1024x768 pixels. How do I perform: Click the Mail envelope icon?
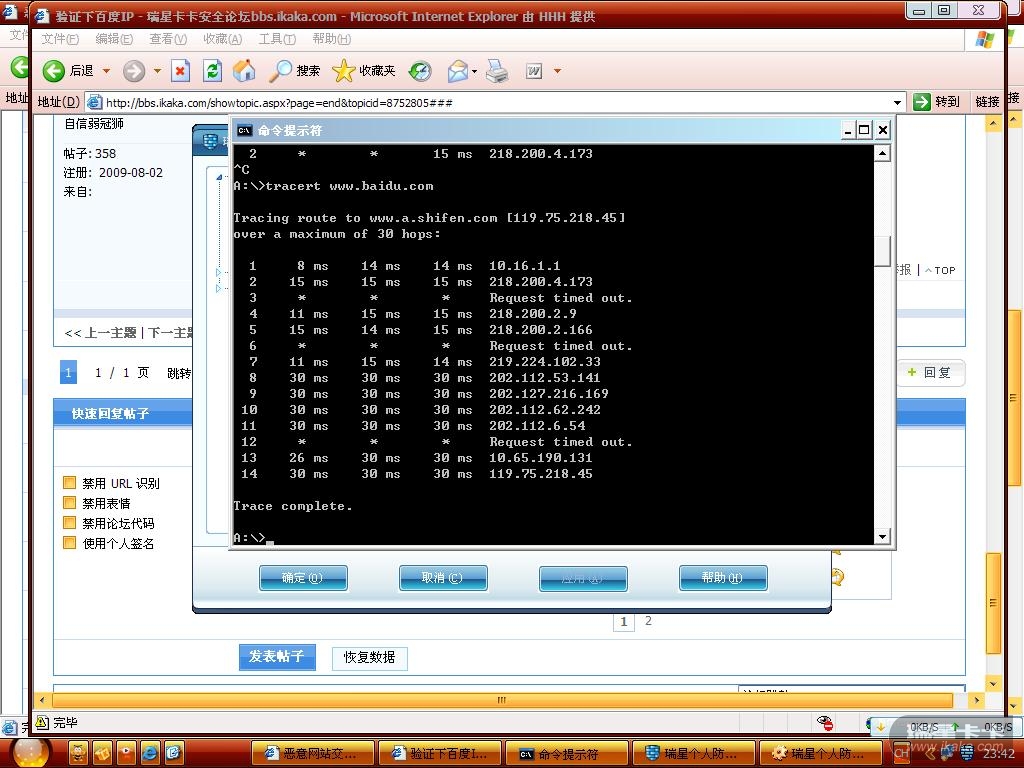point(457,70)
